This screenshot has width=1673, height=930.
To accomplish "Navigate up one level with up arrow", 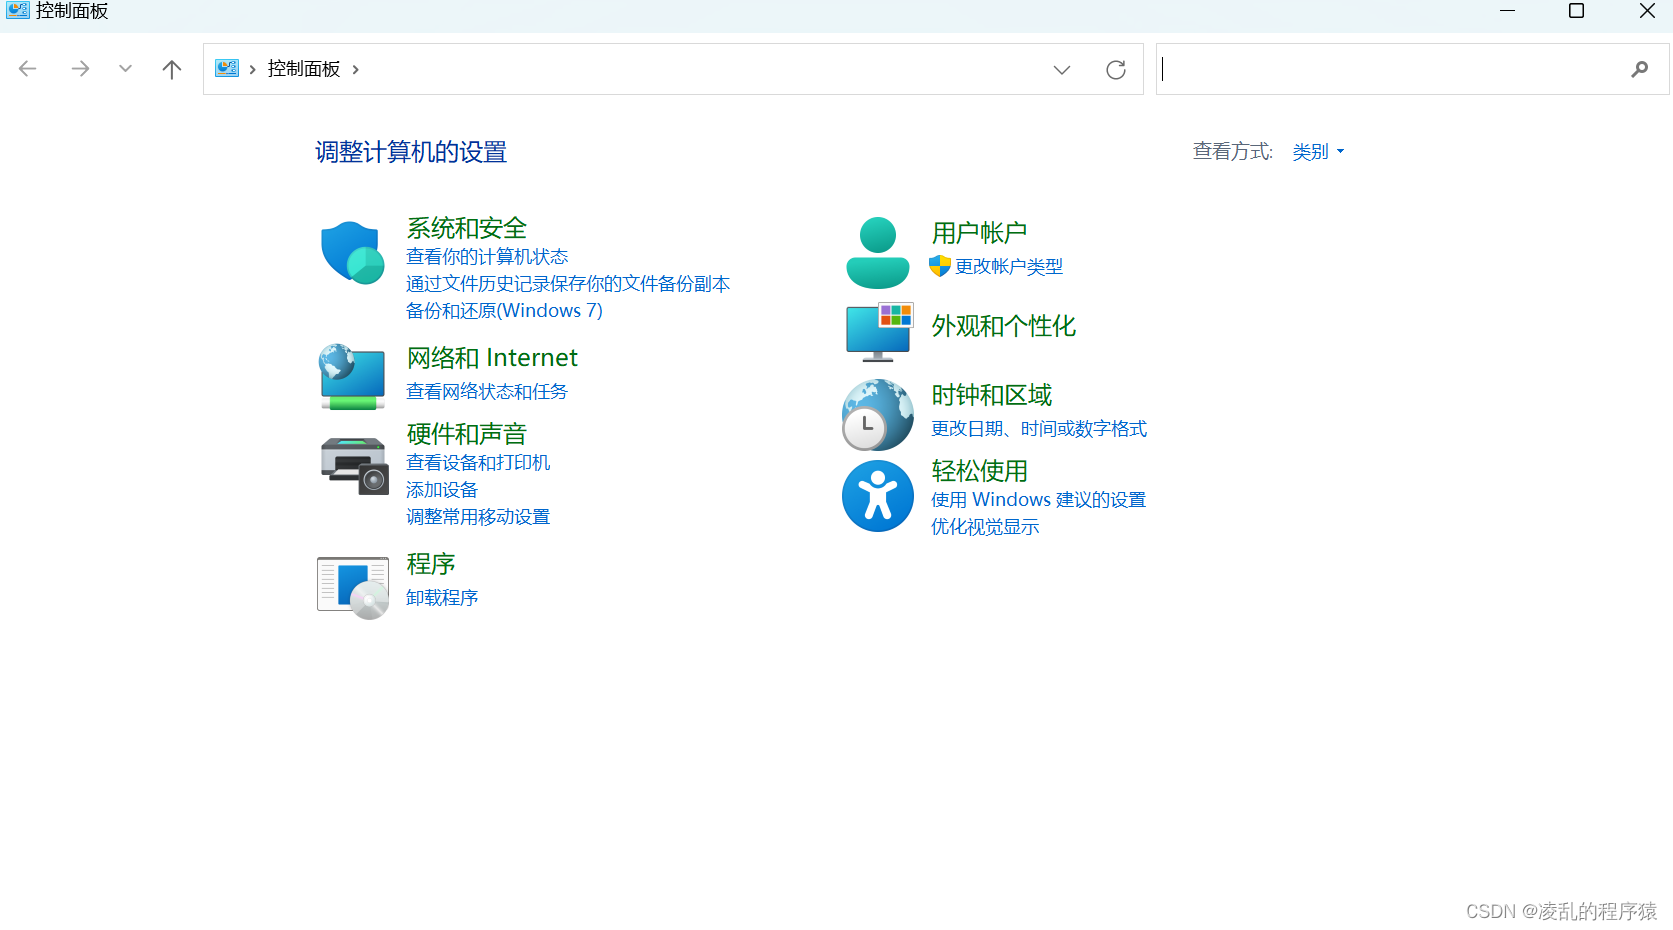I will point(172,69).
